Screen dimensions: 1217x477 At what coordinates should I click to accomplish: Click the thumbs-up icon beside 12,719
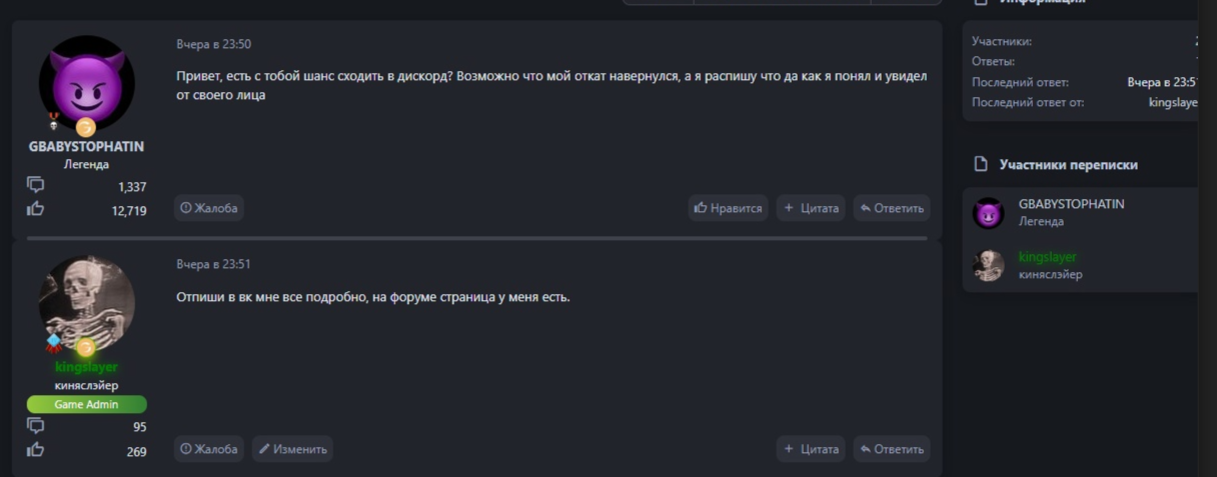36,209
